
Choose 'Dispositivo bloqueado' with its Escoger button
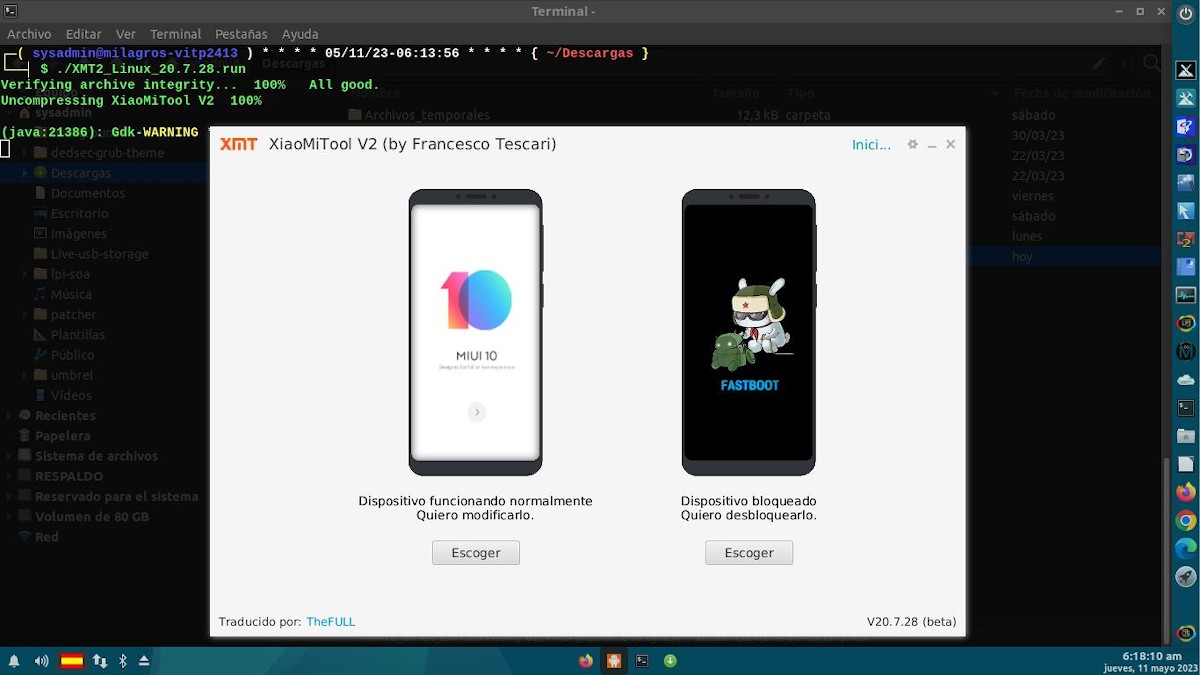[x=749, y=553]
